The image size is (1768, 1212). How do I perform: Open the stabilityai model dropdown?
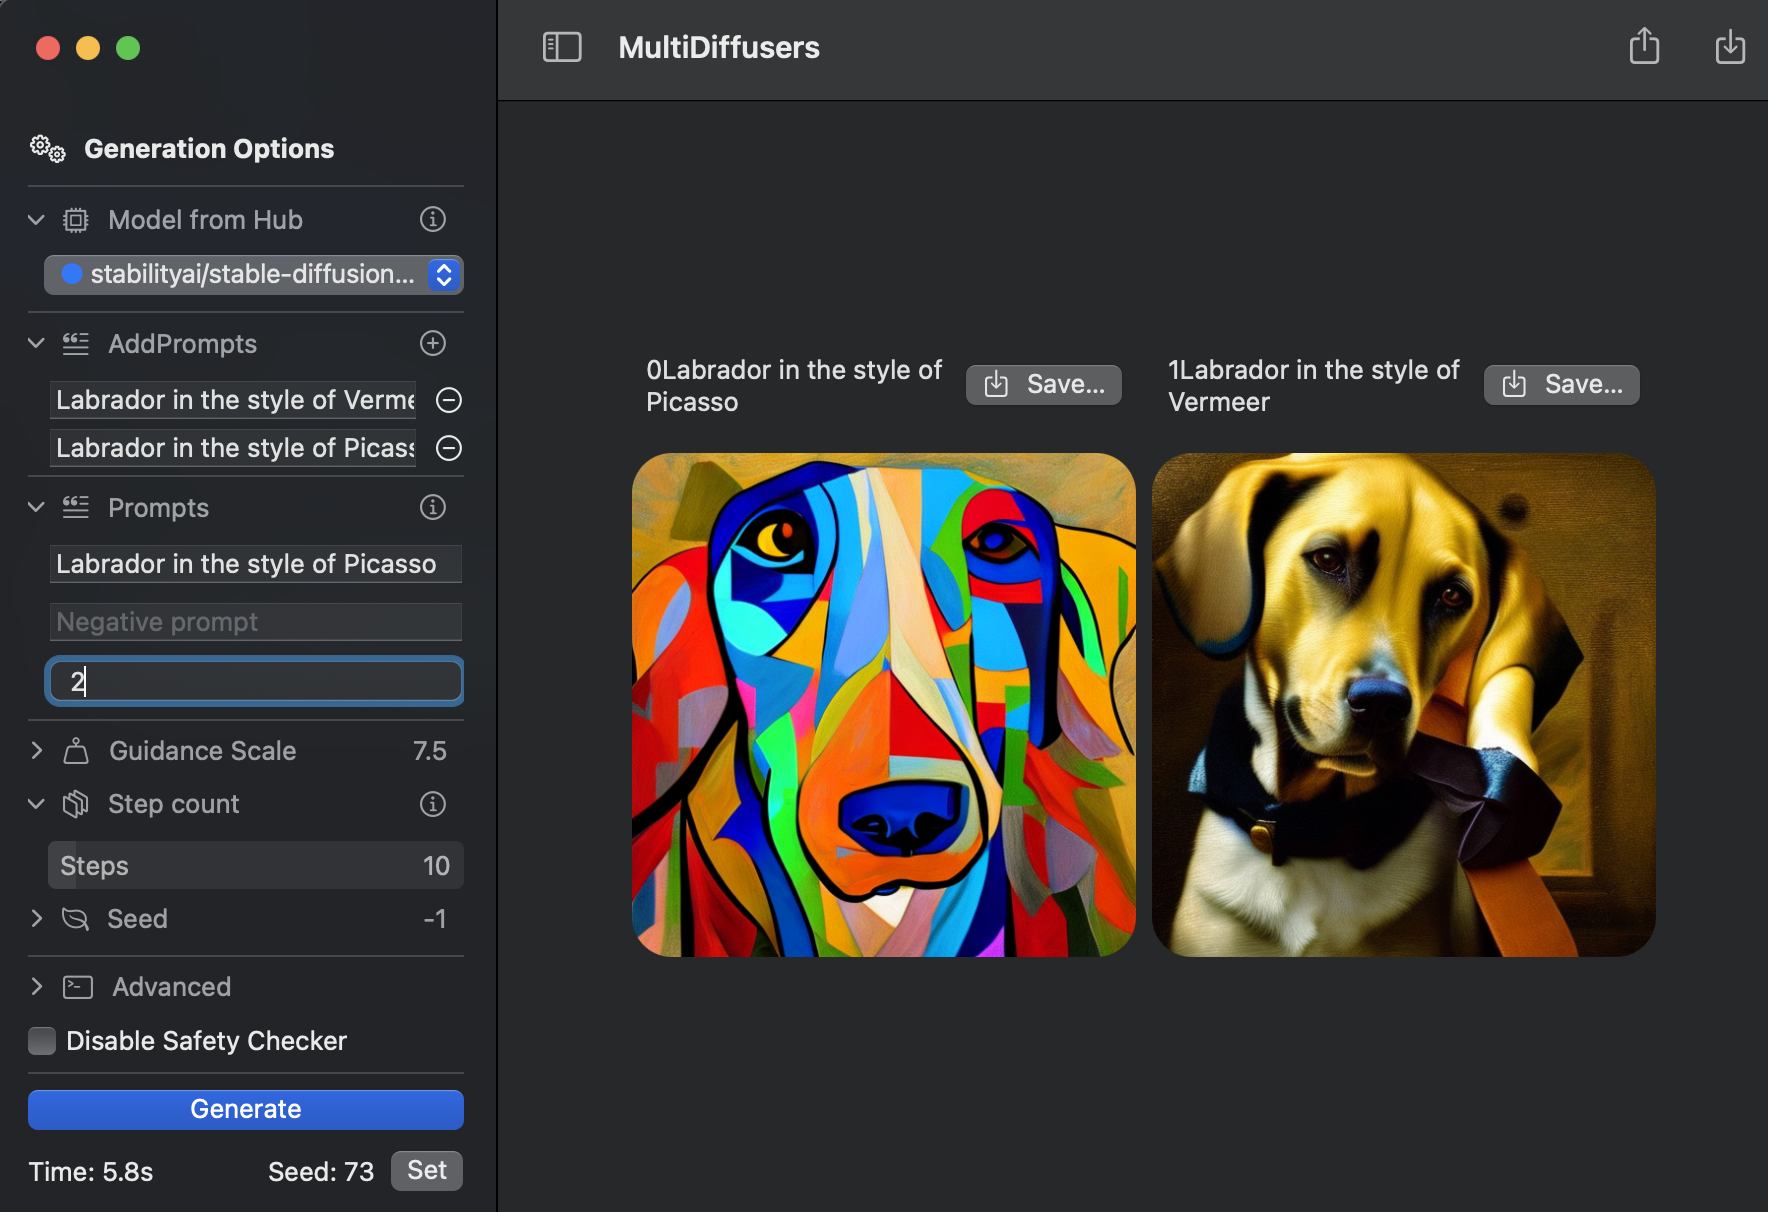tap(254, 275)
